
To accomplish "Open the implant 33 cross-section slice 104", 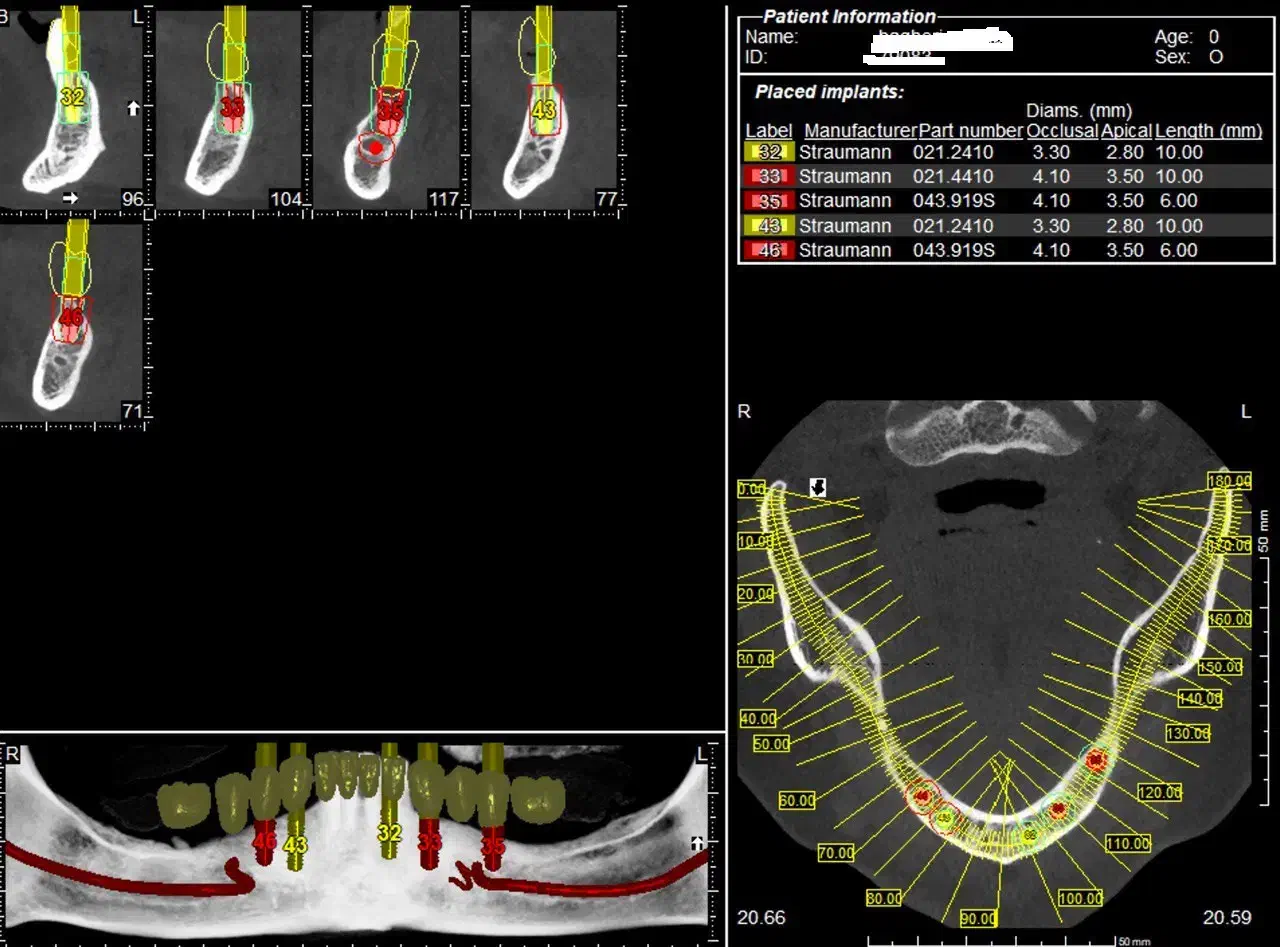I will [230, 110].
